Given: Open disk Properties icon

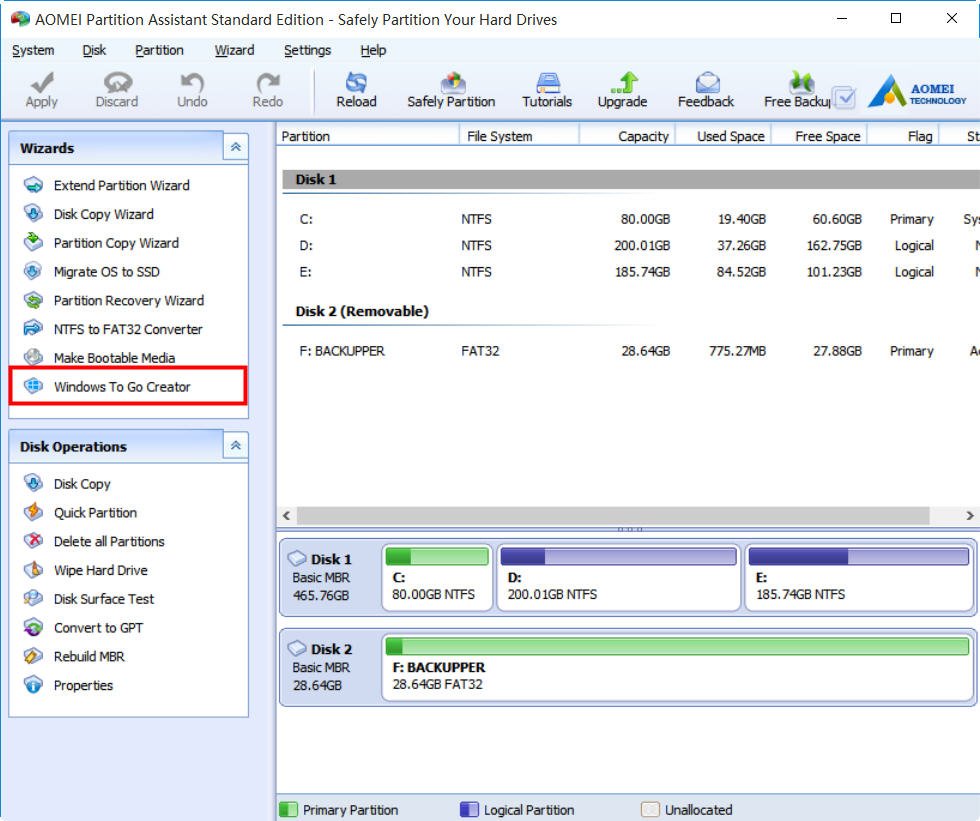Looking at the screenshot, I should click(x=33, y=685).
